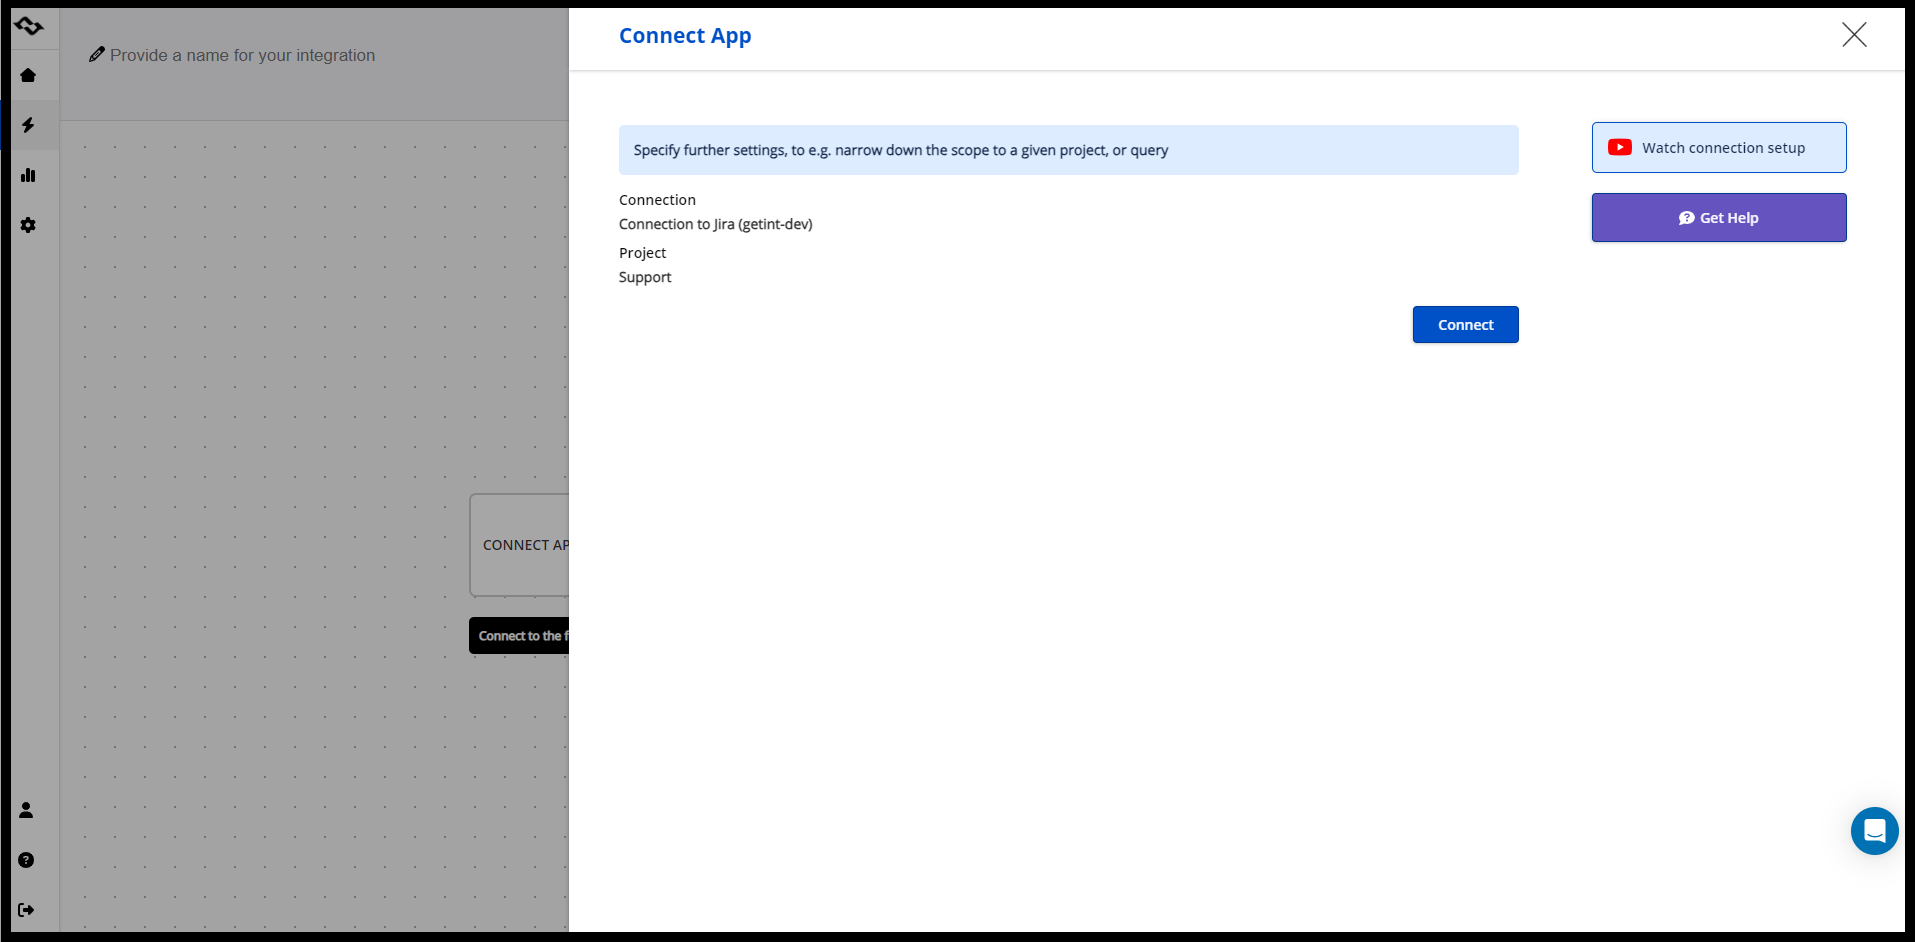Open the chat messenger bubble
Image resolution: width=1915 pixels, height=942 pixels.
(x=1874, y=831)
